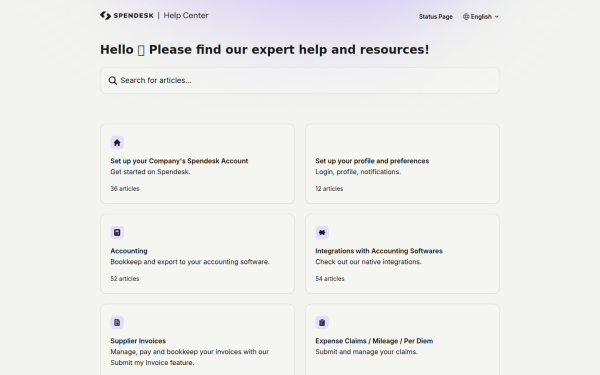
Task: Click 'Submit and manage your claims.' text
Action: [x=367, y=352]
